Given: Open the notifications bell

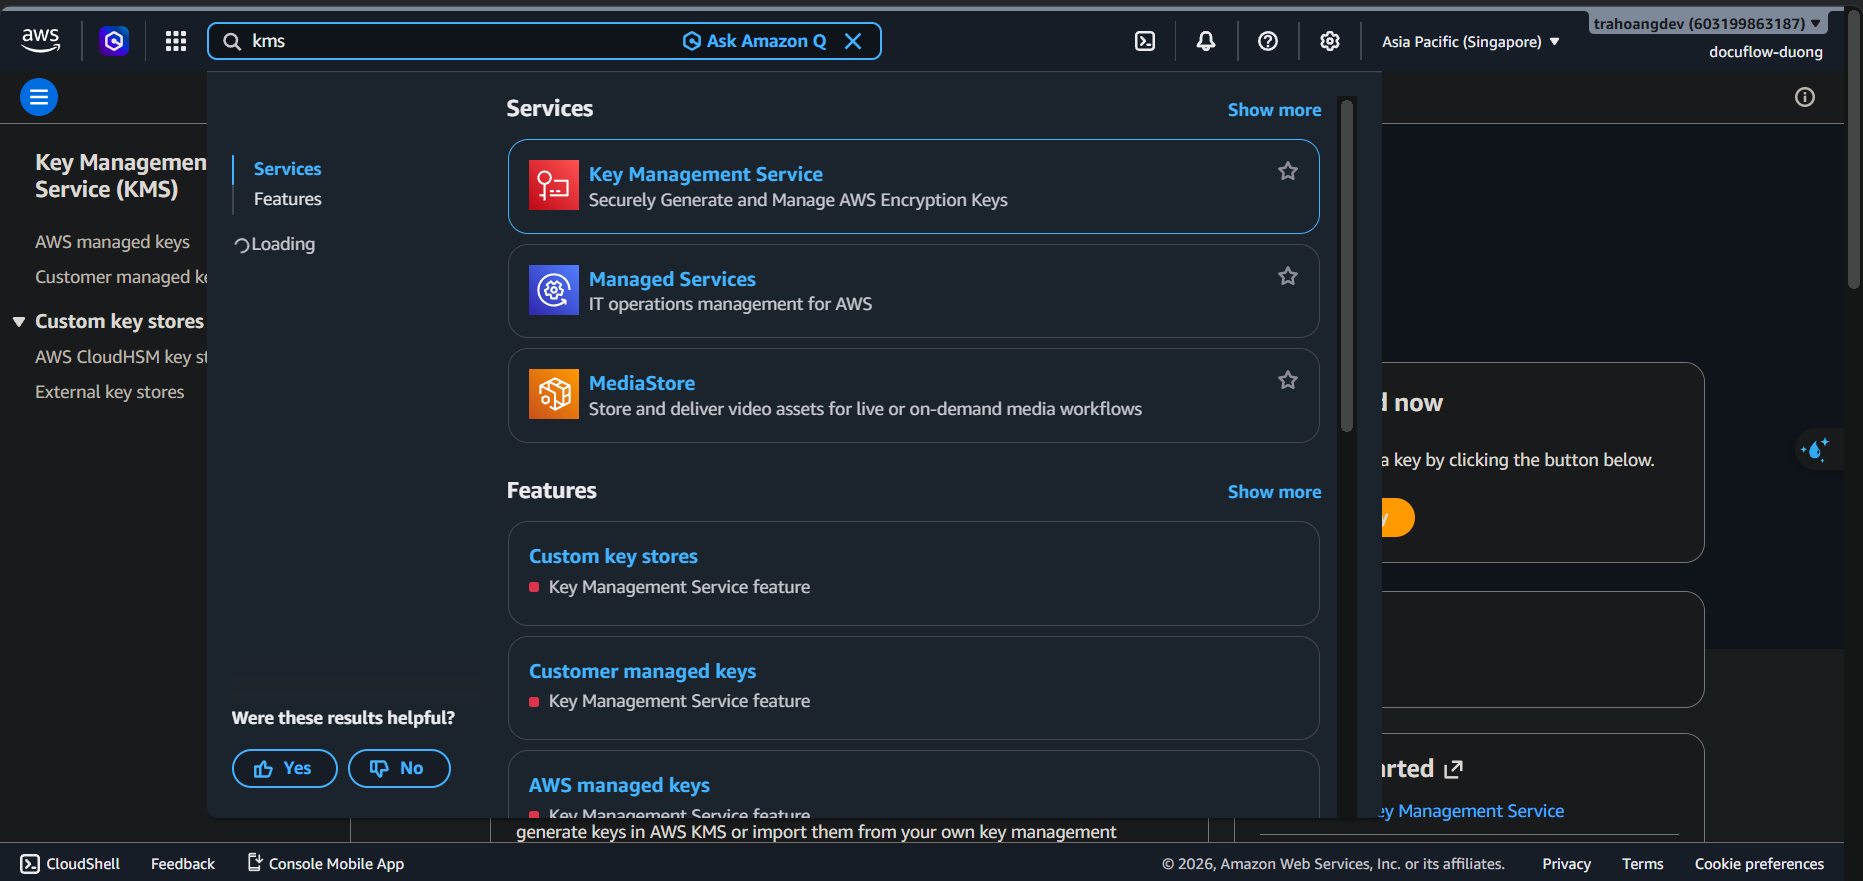Looking at the screenshot, I should point(1206,41).
